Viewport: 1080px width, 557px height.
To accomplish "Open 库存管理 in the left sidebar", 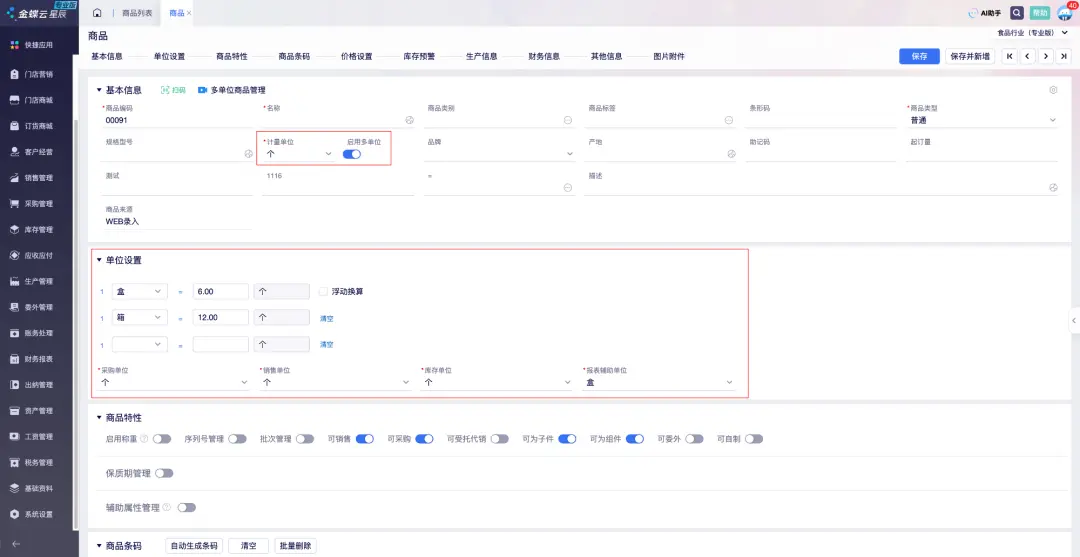I will coord(38,229).
